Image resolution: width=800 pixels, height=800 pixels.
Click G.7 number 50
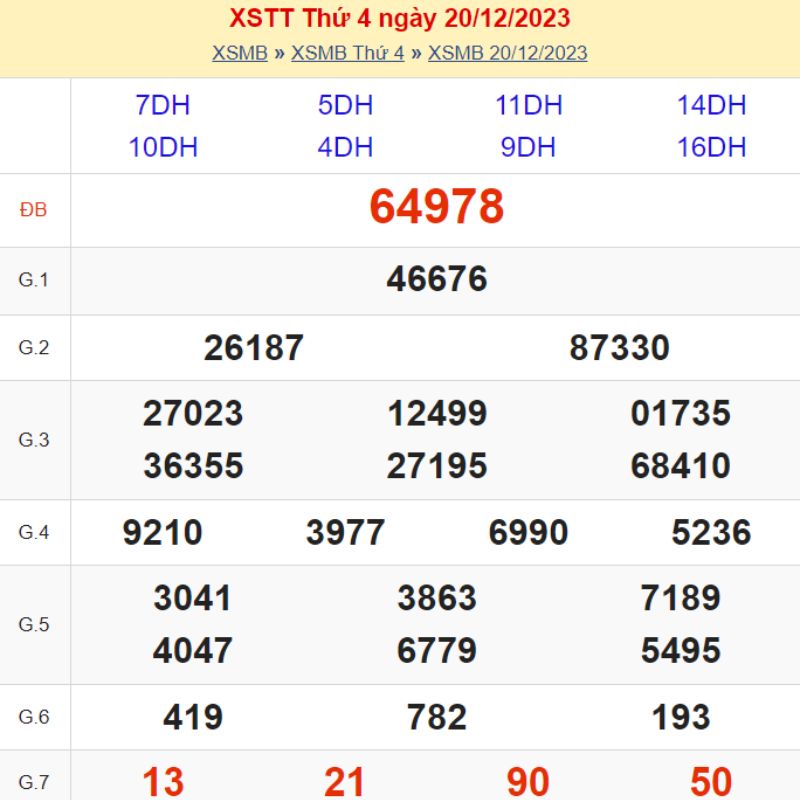coord(711,782)
